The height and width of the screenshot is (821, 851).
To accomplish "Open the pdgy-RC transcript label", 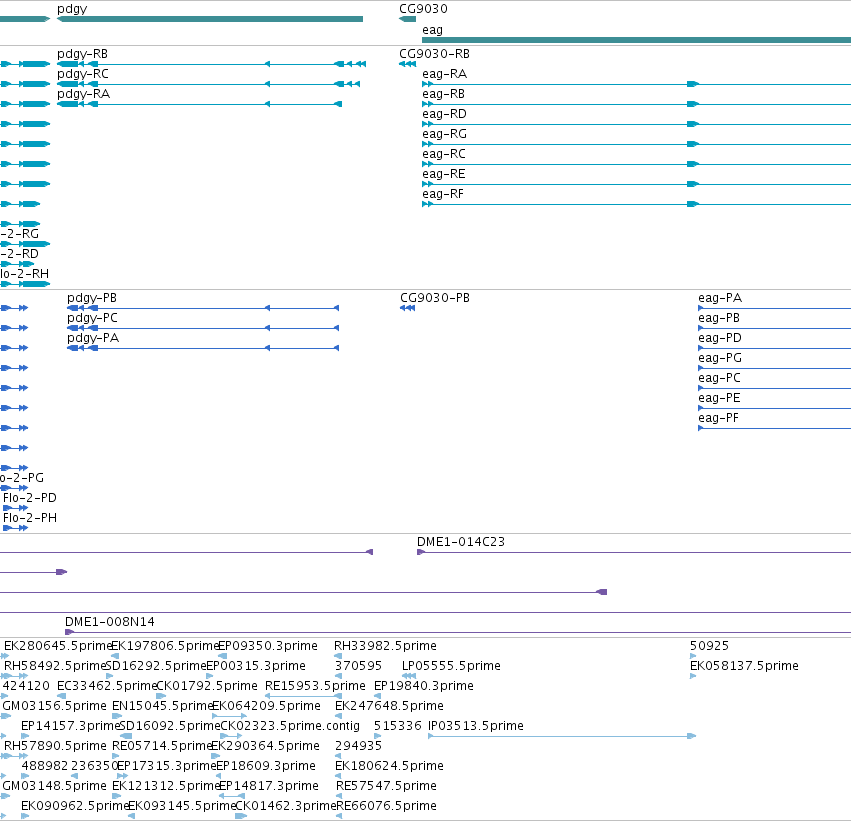I will click(82, 74).
